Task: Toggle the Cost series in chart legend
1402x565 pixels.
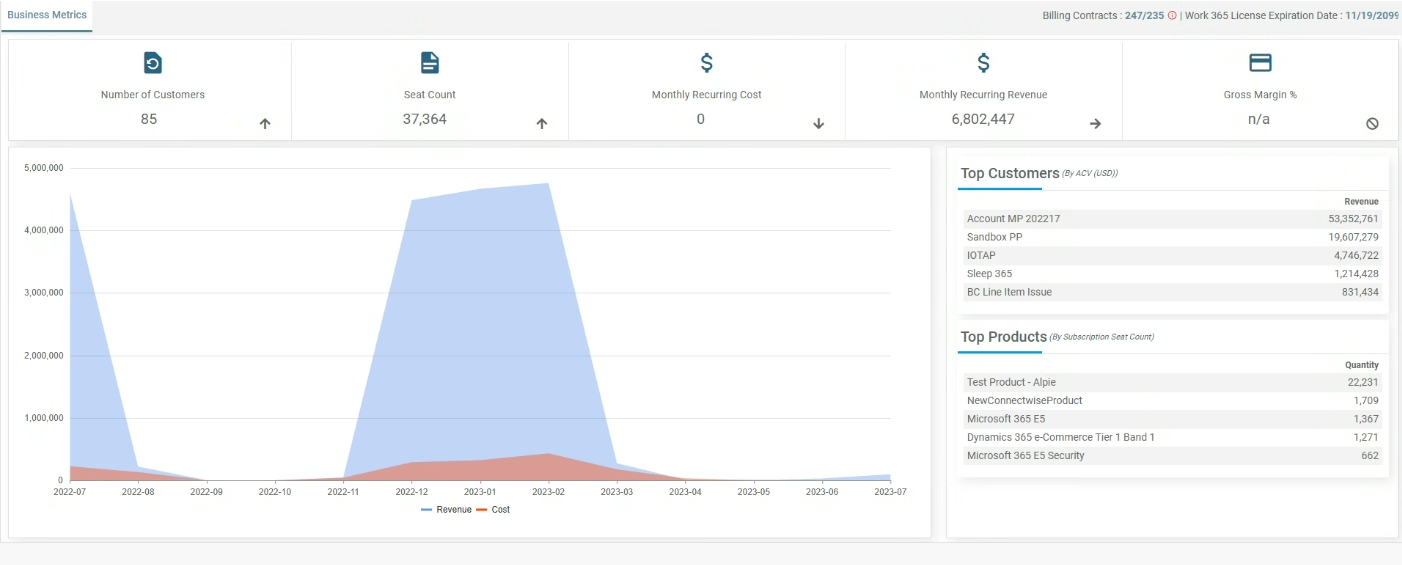Action: pos(493,510)
